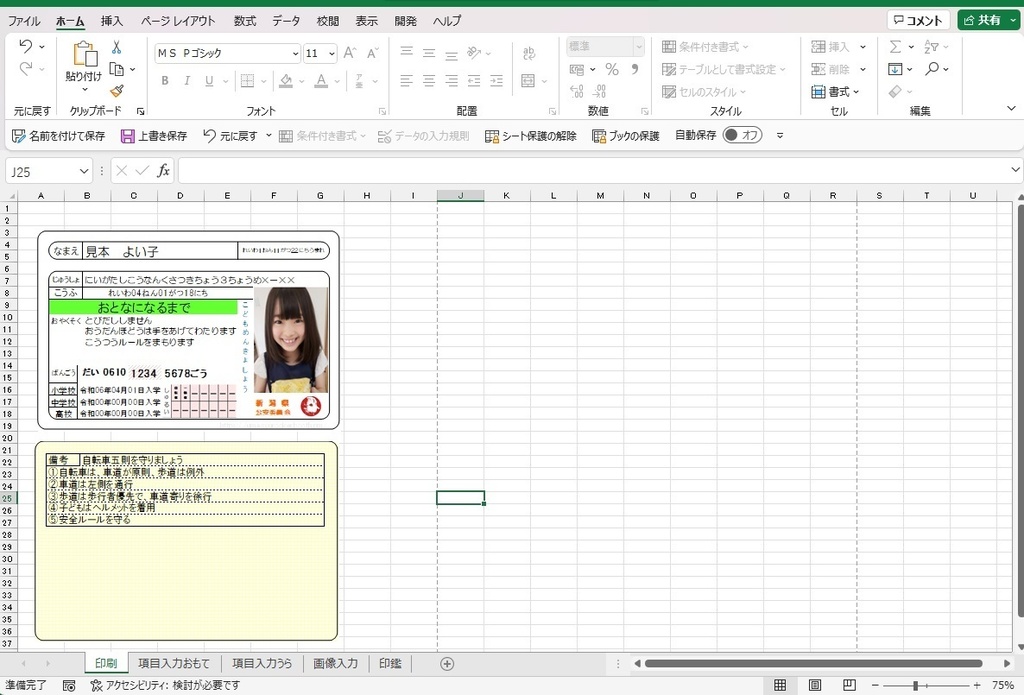Image resolution: width=1024 pixels, height=695 pixels.
Task: Click 上書き保存 save icon
Action: (128, 136)
